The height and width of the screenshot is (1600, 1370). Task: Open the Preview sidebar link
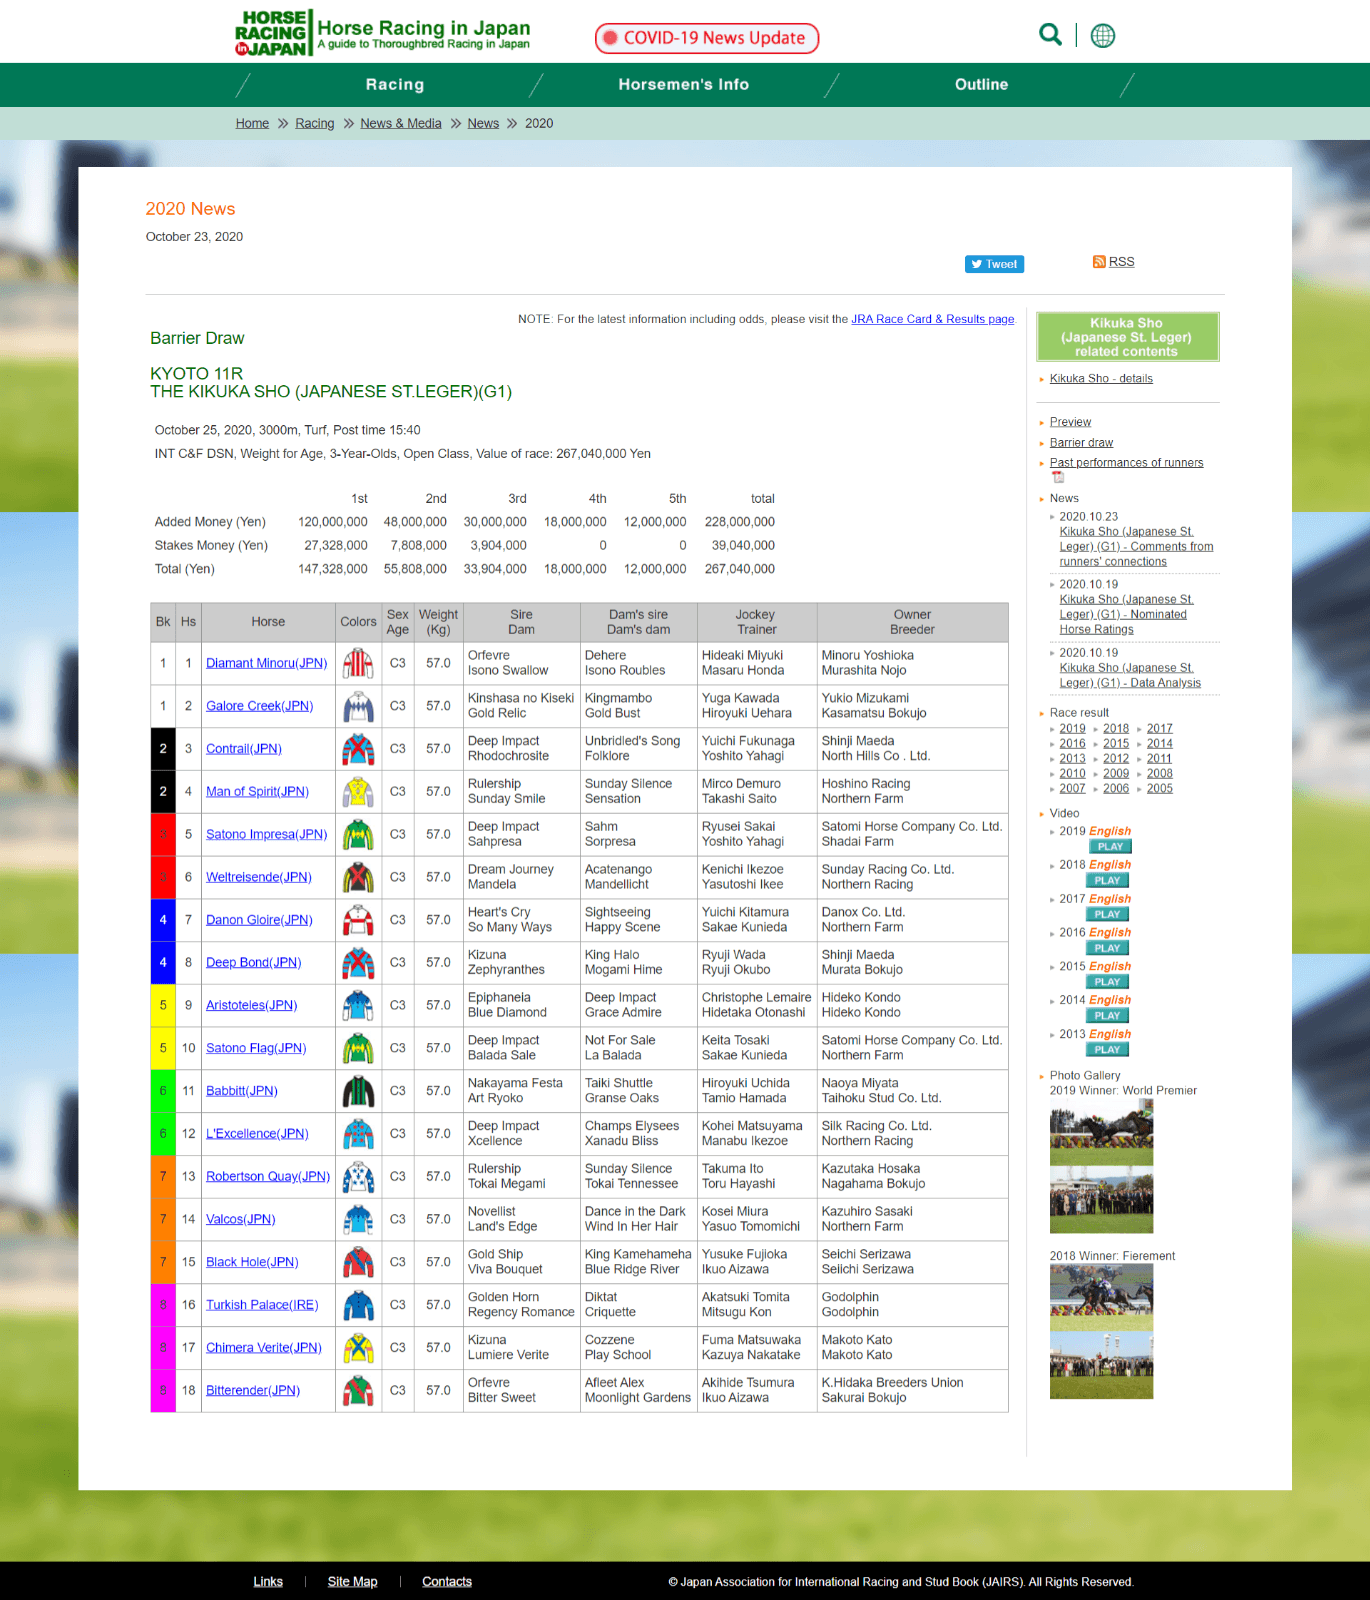[x=1070, y=422]
